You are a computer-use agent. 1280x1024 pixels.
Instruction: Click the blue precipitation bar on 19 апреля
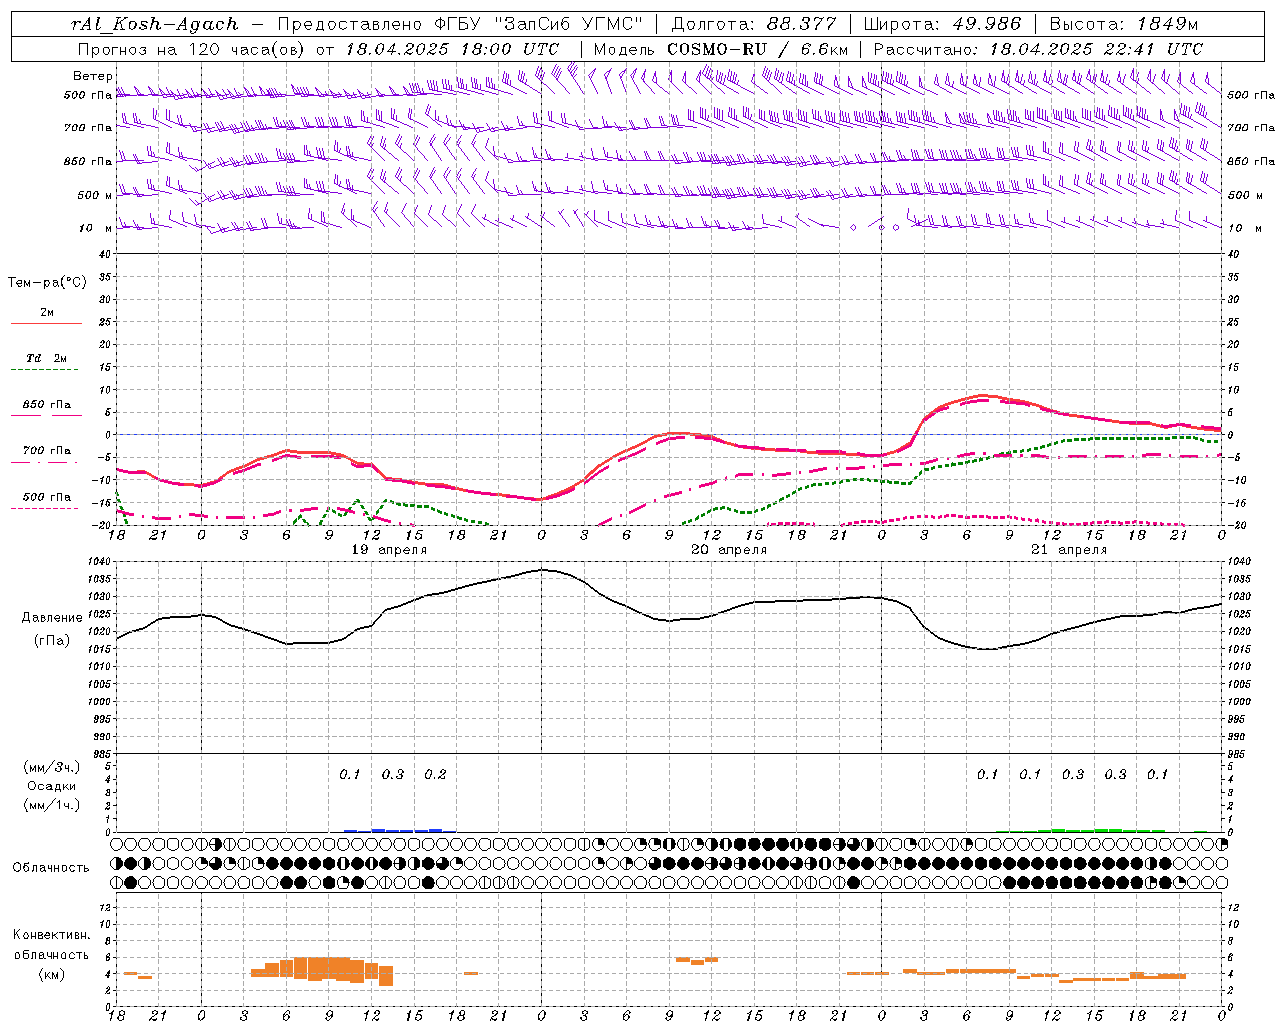[400, 830]
